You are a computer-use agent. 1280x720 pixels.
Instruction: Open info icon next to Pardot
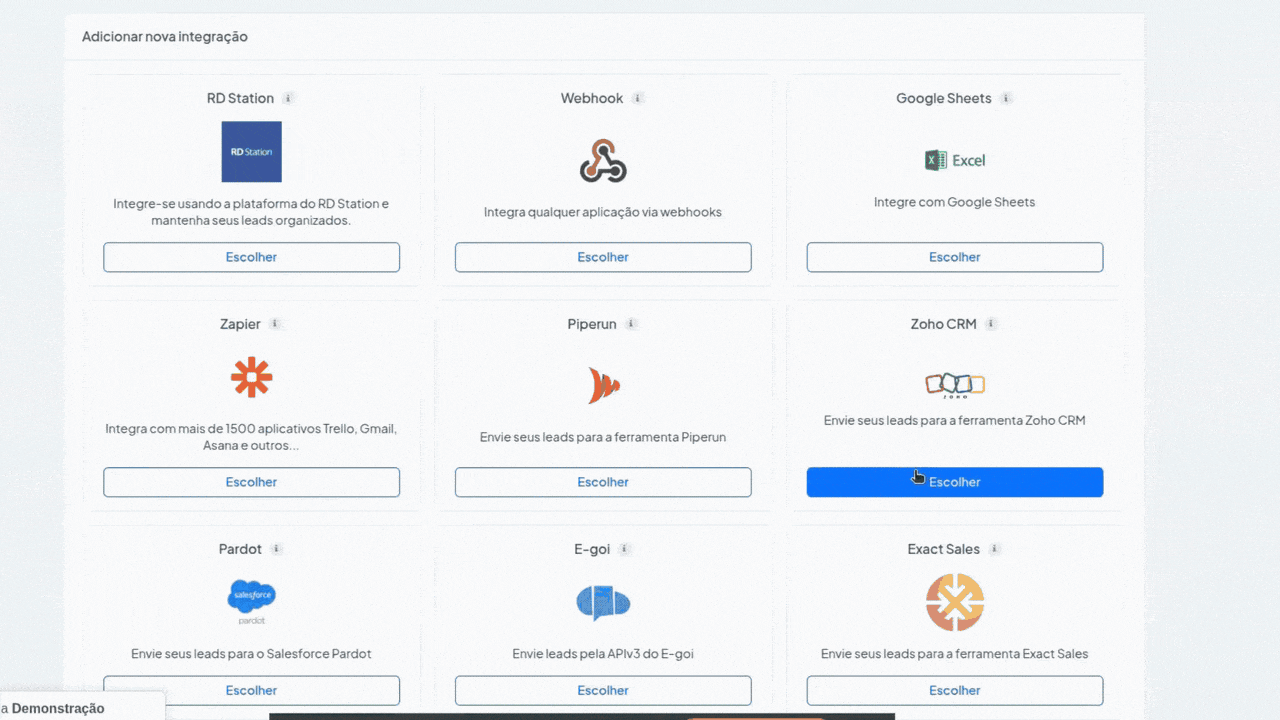(277, 549)
